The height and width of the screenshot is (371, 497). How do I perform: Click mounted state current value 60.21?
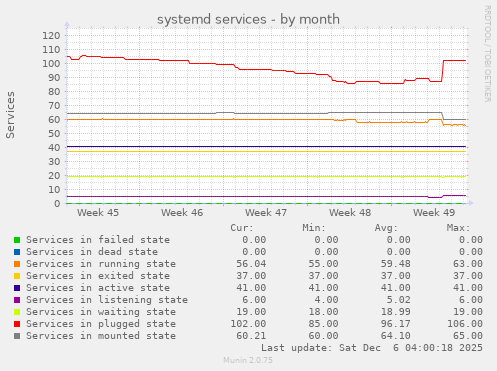pyautogui.click(x=251, y=336)
